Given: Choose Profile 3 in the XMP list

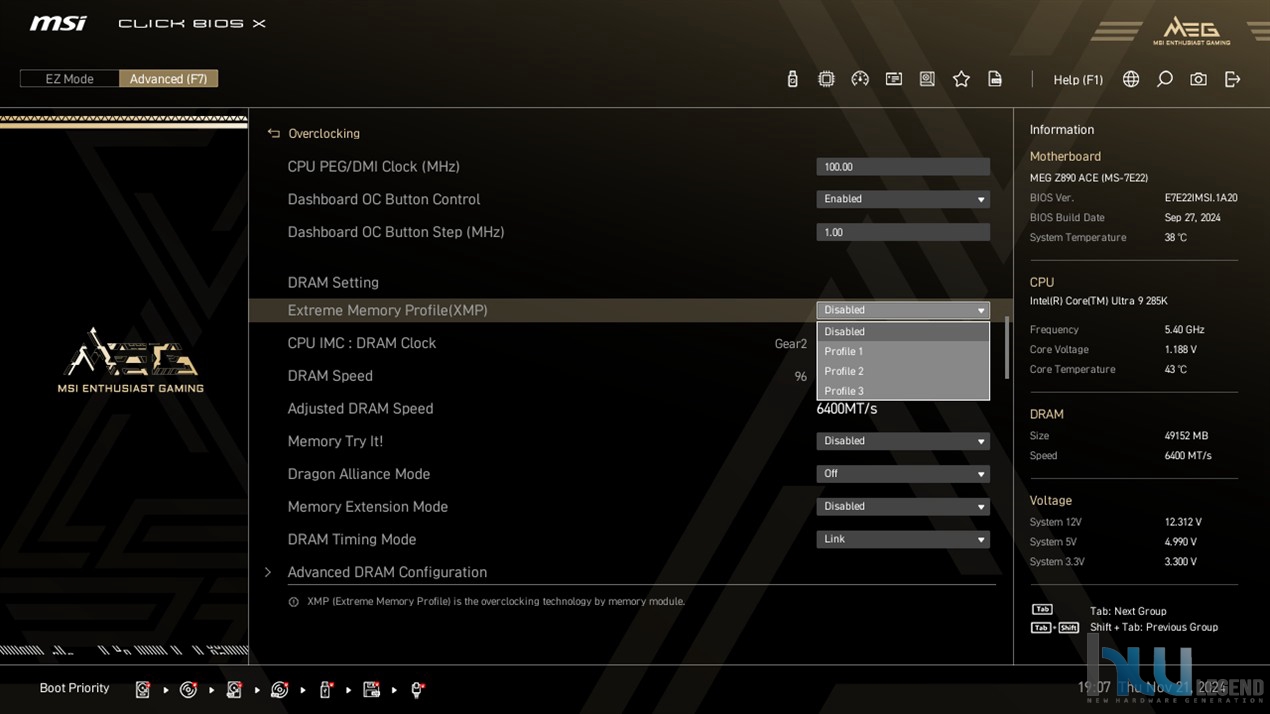Looking at the screenshot, I should tap(903, 390).
